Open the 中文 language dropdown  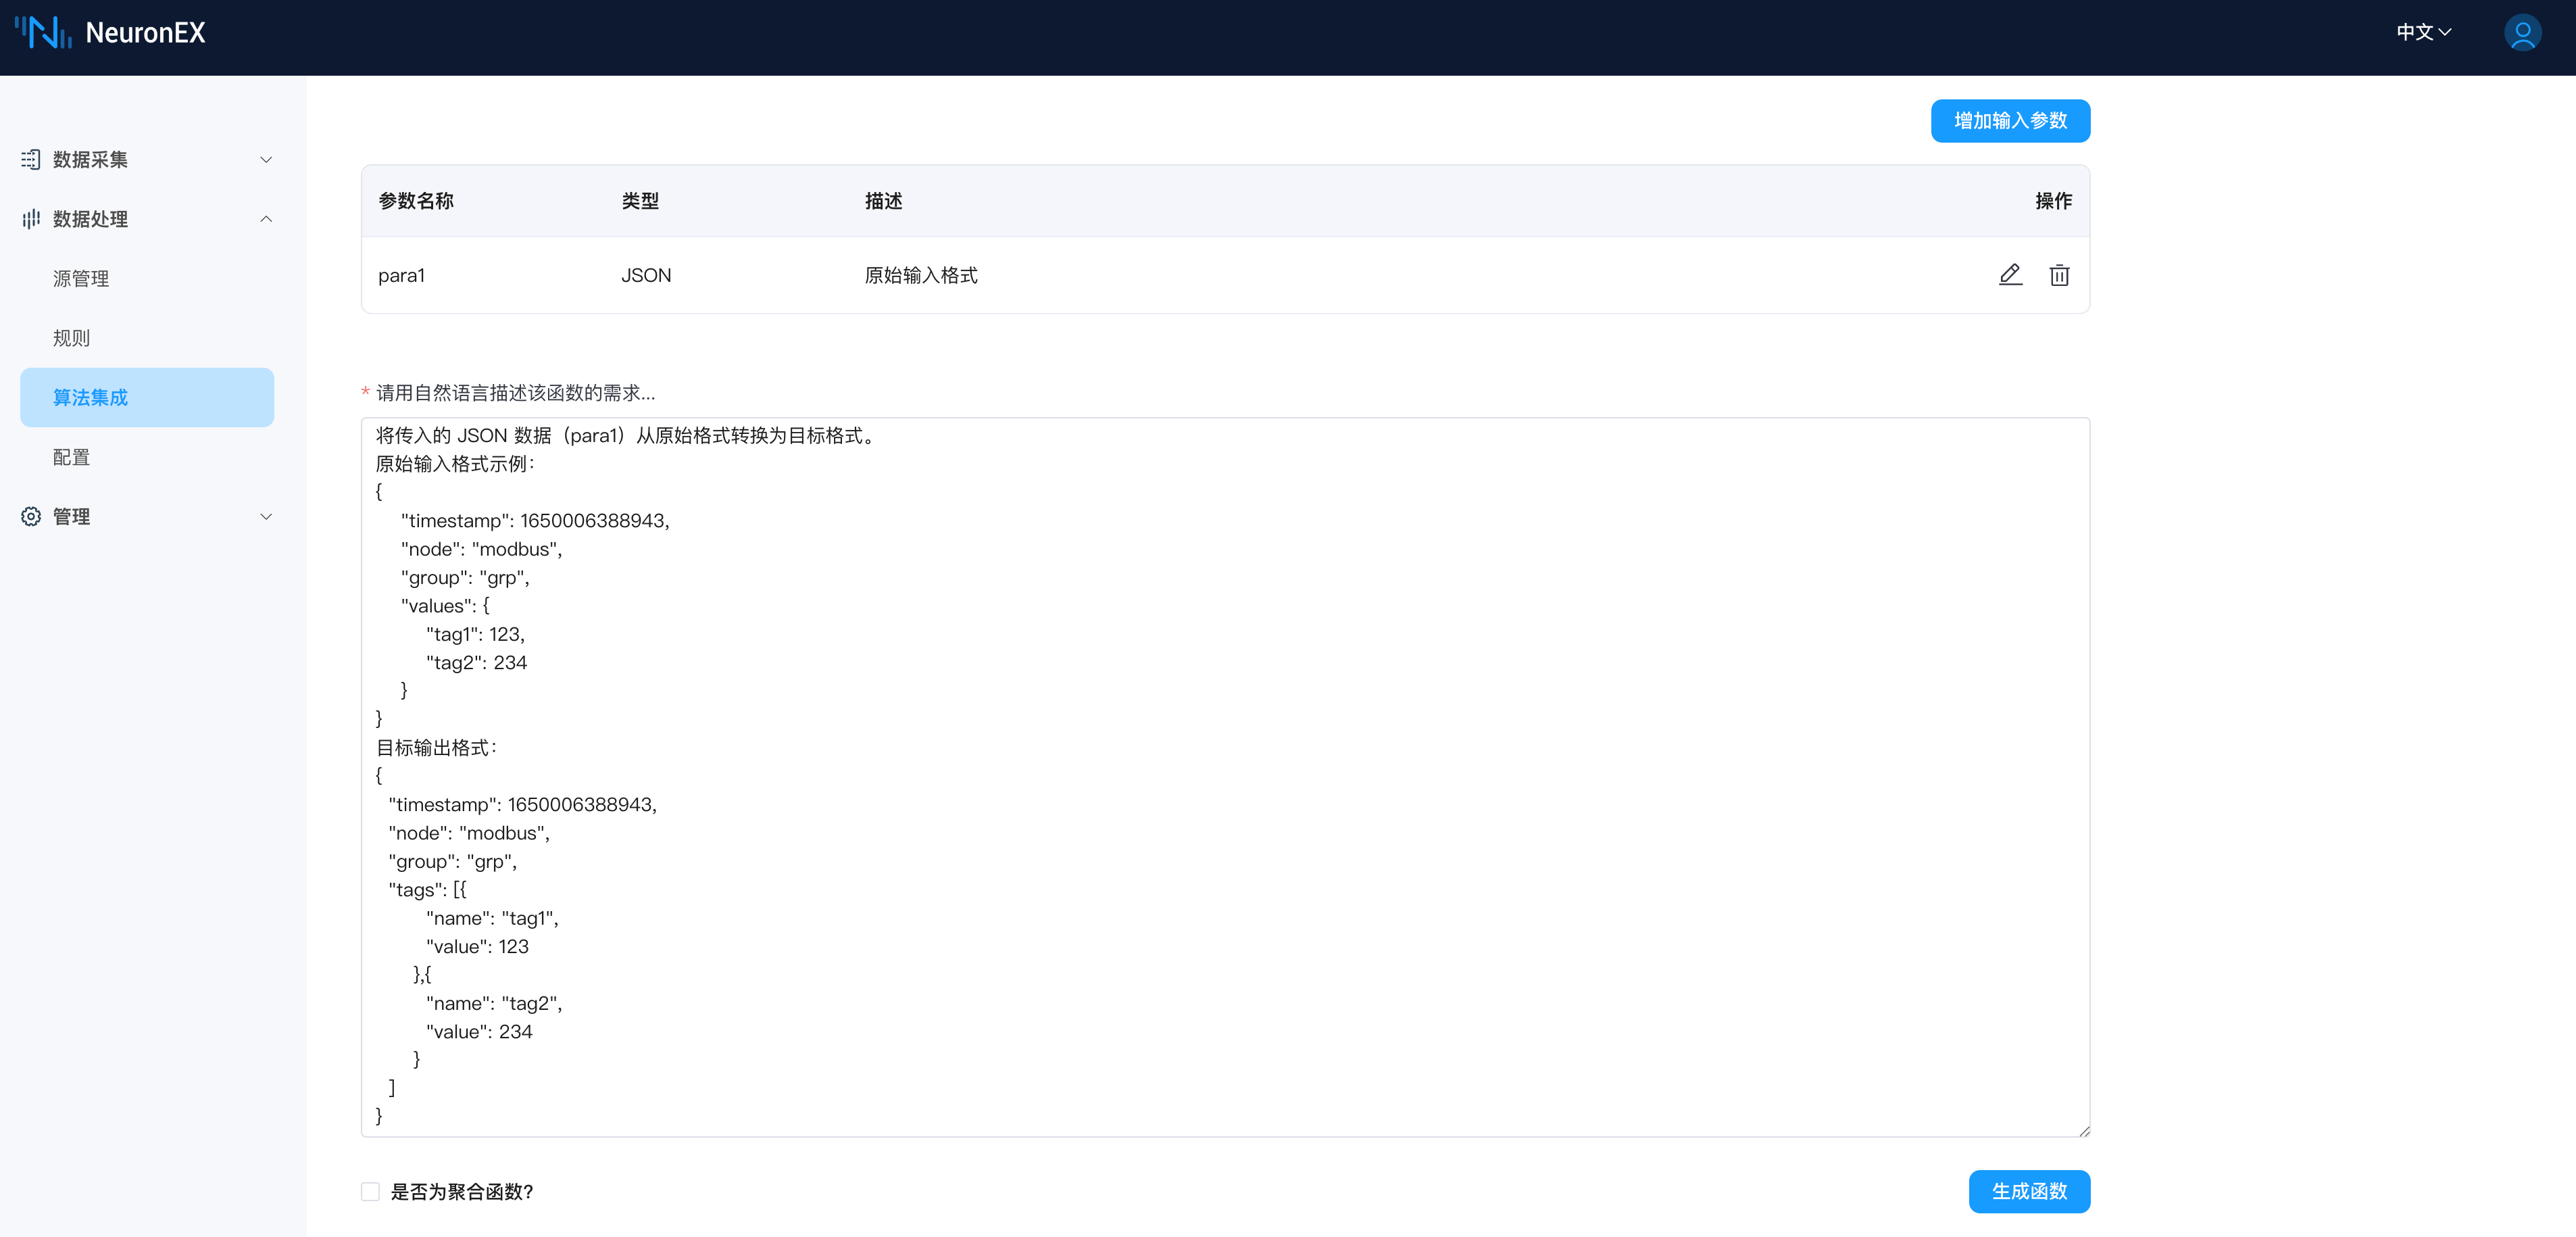coord(2423,32)
